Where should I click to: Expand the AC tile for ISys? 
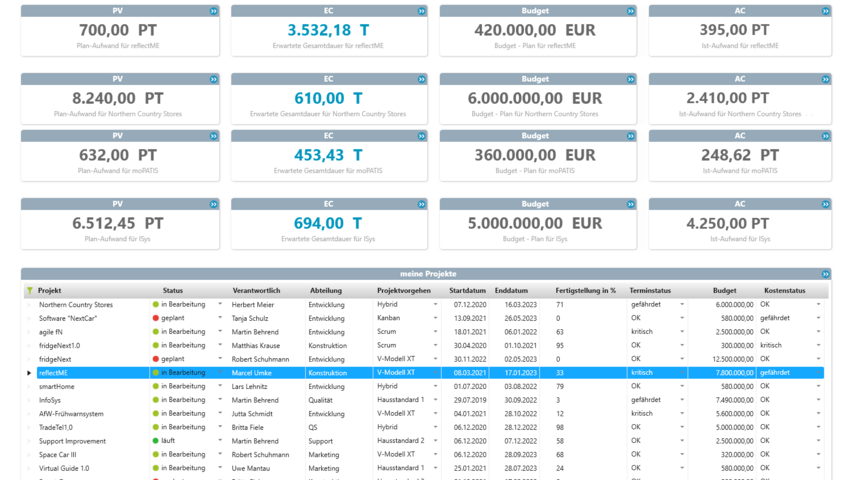pos(825,204)
